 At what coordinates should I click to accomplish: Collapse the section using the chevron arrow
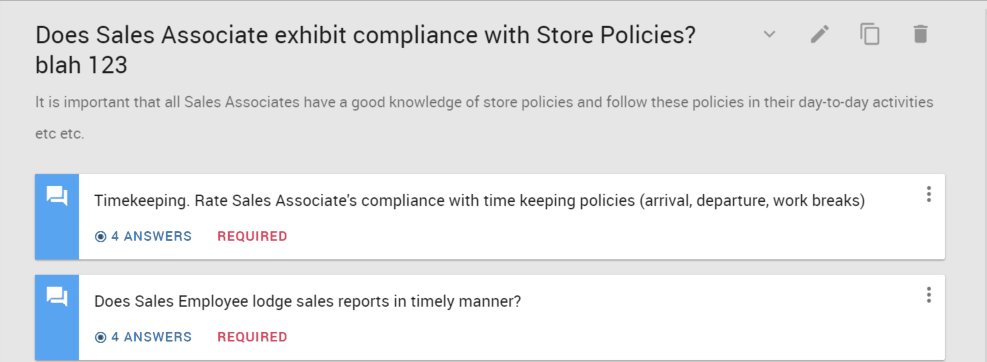[x=769, y=34]
